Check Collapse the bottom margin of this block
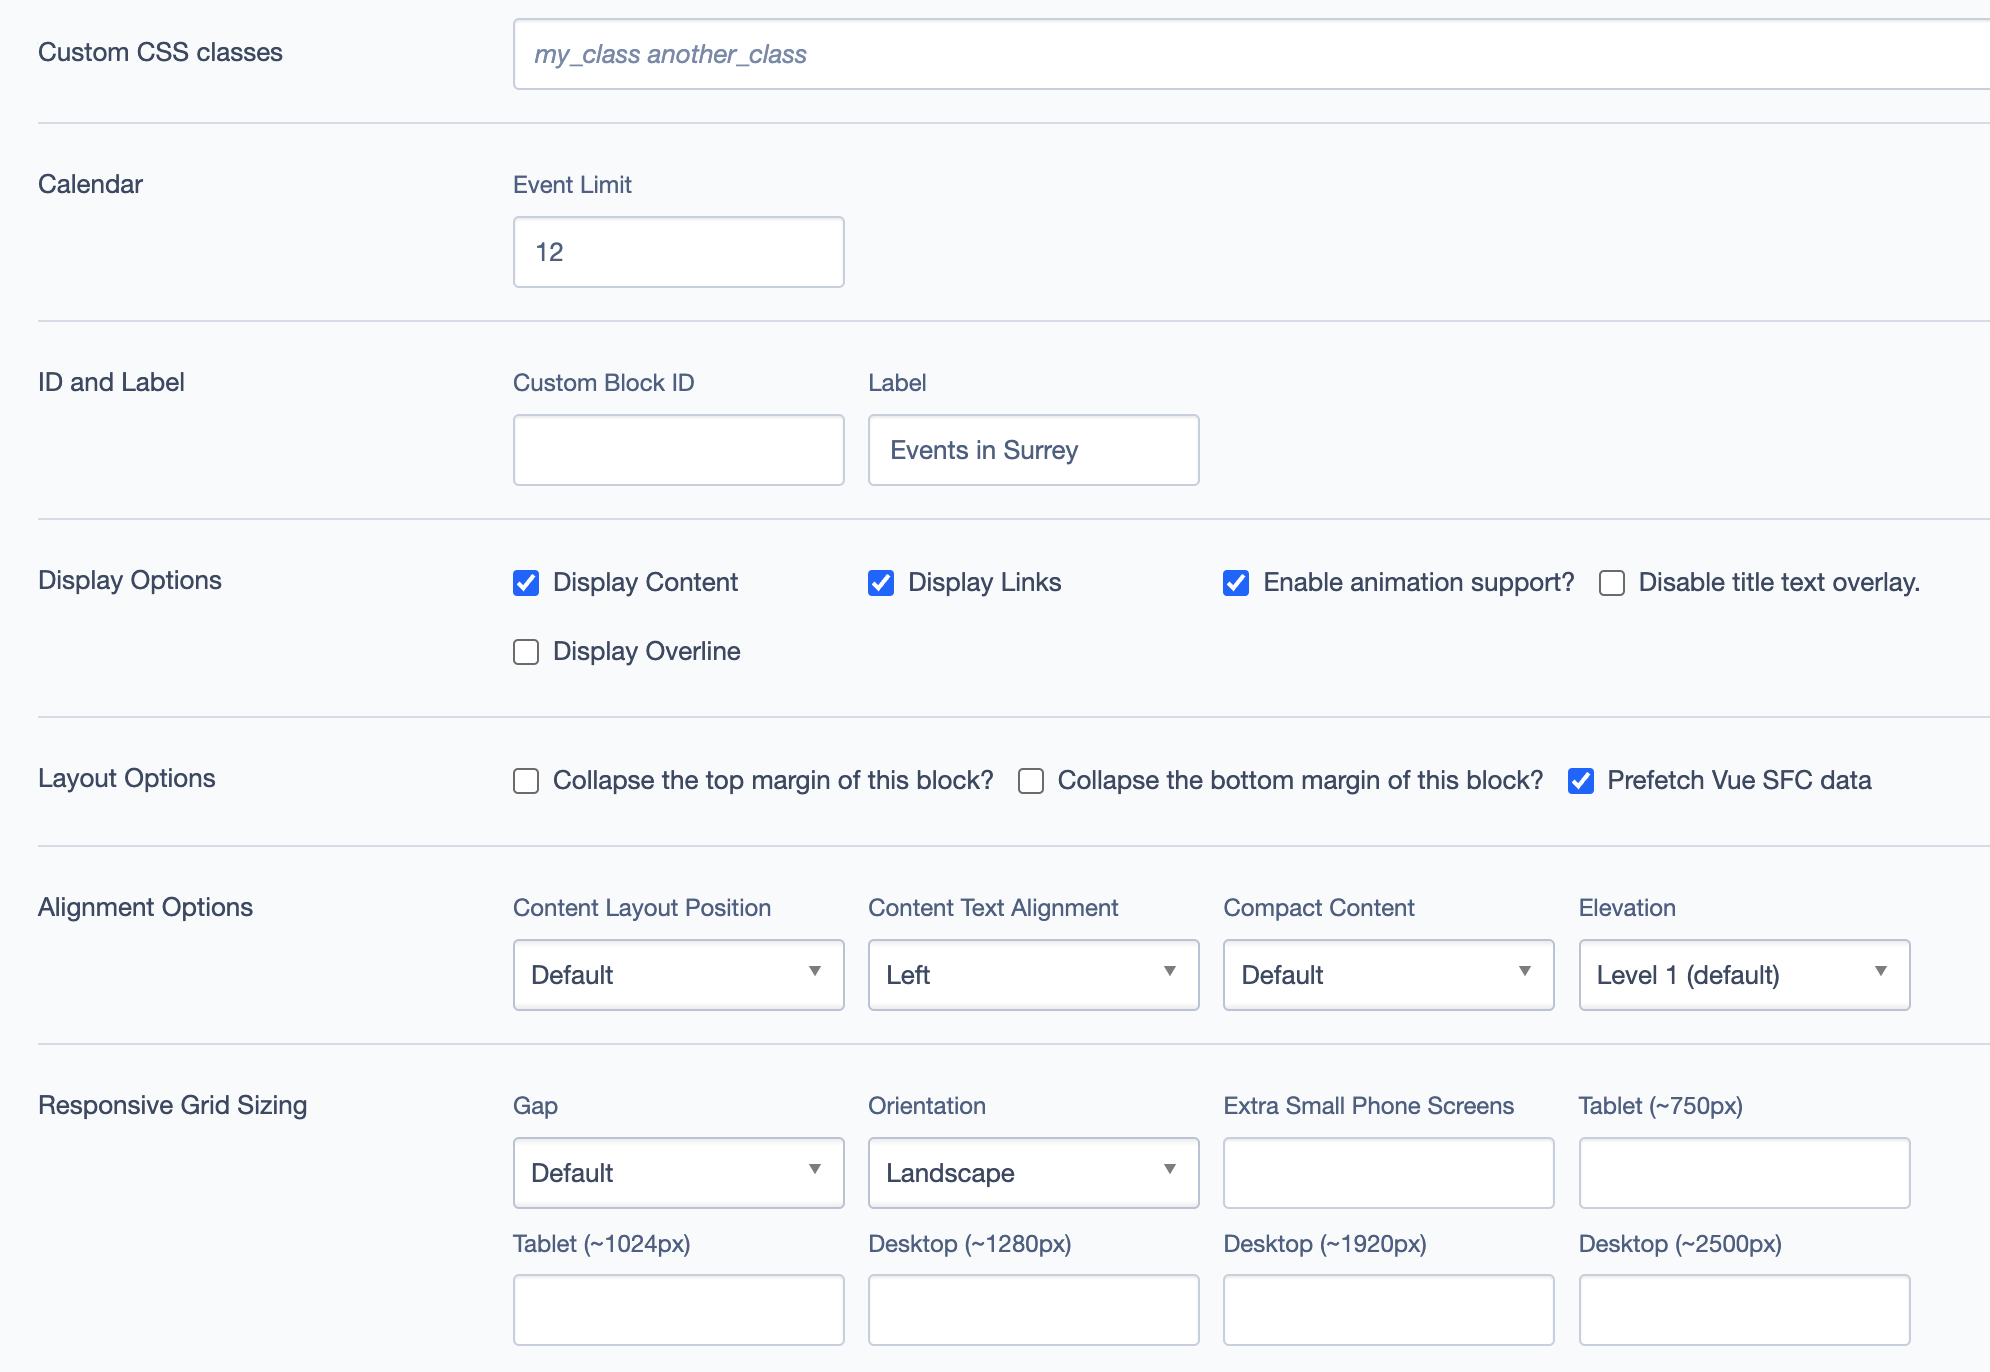The width and height of the screenshot is (1990, 1372). coord(1031,781)
